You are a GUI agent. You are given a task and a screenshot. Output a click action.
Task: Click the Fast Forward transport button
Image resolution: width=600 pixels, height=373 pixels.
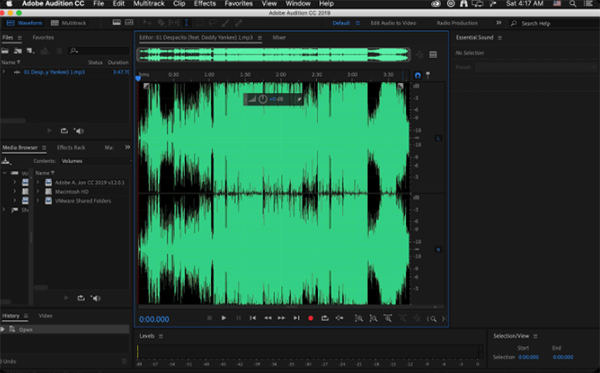point(282,318)
